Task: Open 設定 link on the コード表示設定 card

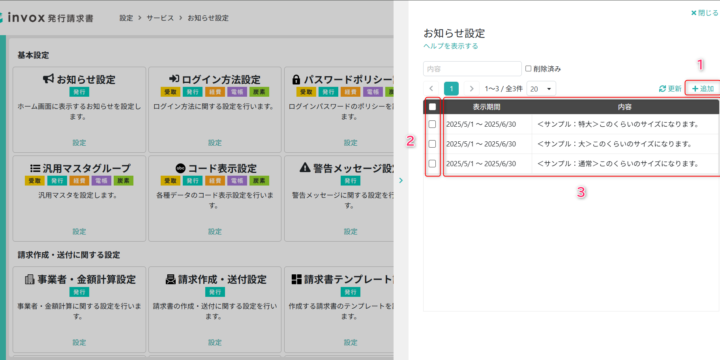Action: (x=215, y=231)
